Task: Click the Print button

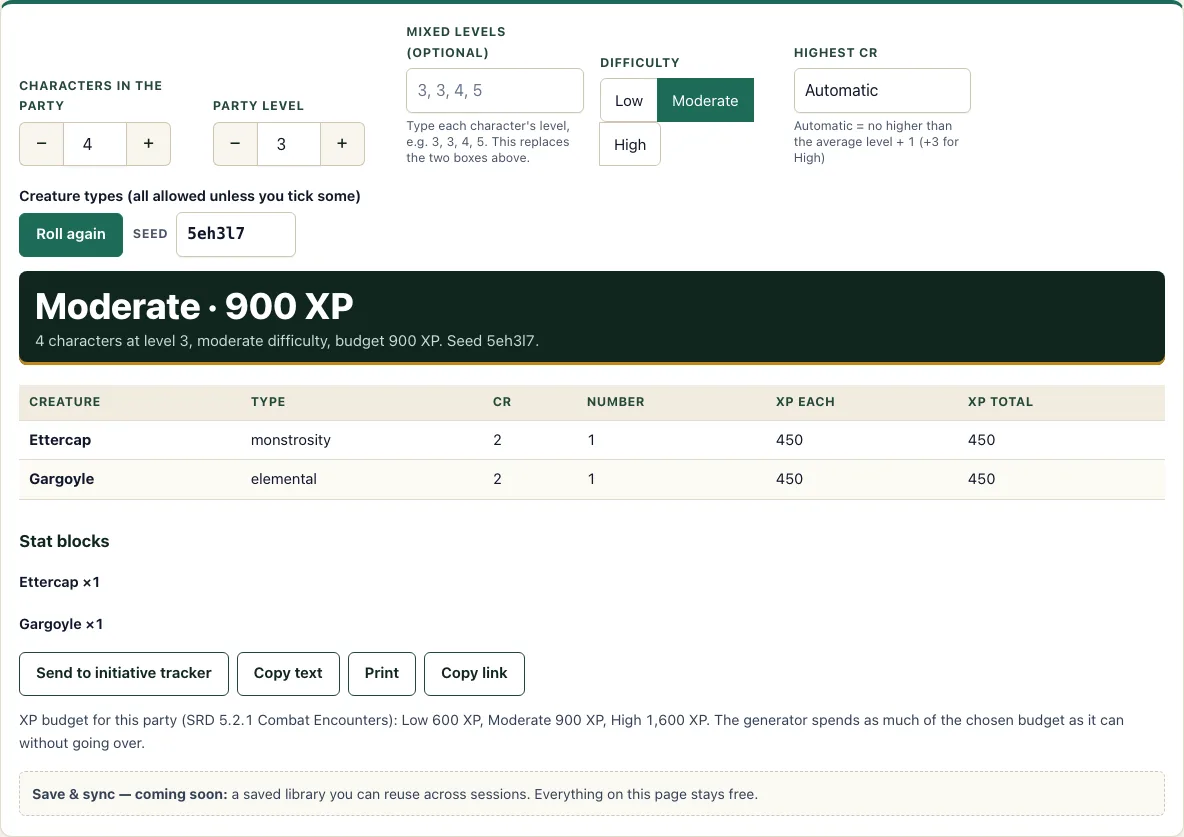Action: tap(382, 674)
